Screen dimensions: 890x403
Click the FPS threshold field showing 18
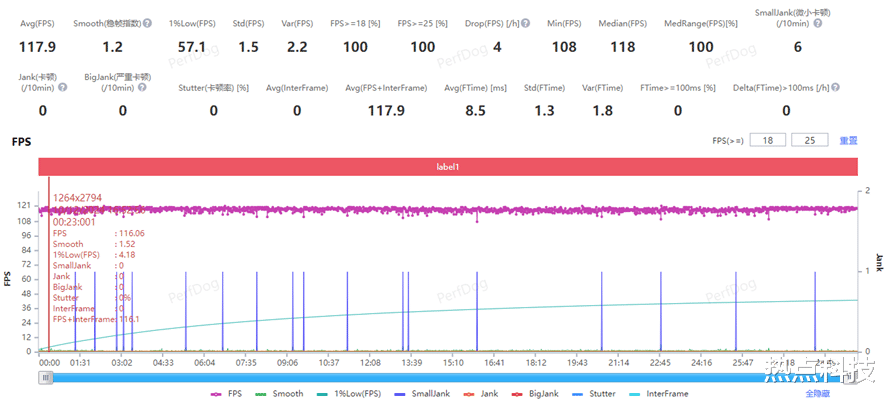click(767, 140)
